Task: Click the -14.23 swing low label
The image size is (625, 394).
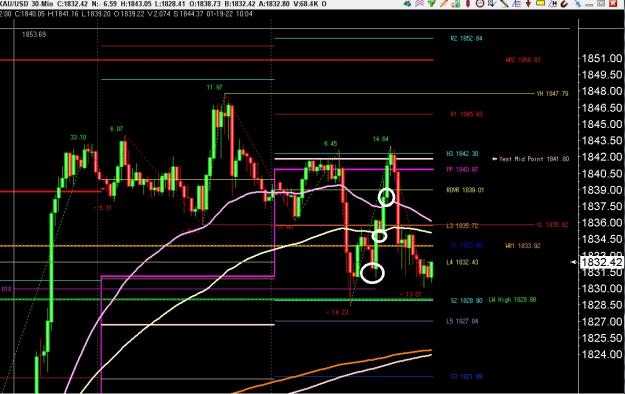Action: (x=337, y=312)
